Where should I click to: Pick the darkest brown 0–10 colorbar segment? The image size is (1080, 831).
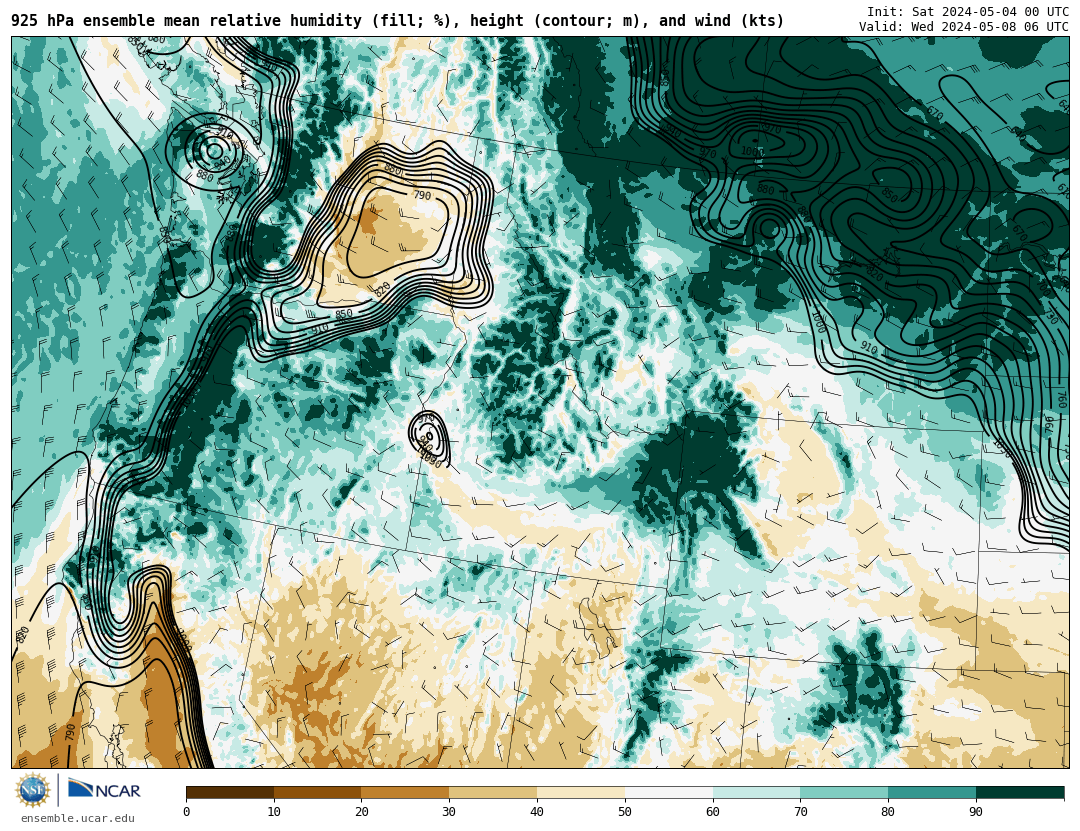230,792
